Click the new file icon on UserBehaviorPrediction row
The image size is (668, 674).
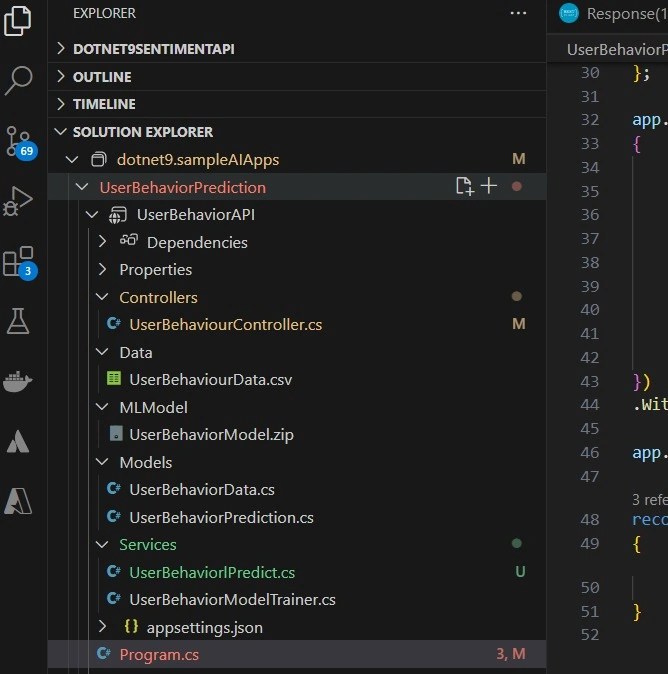pyautogui.click(x=465, y=186)
